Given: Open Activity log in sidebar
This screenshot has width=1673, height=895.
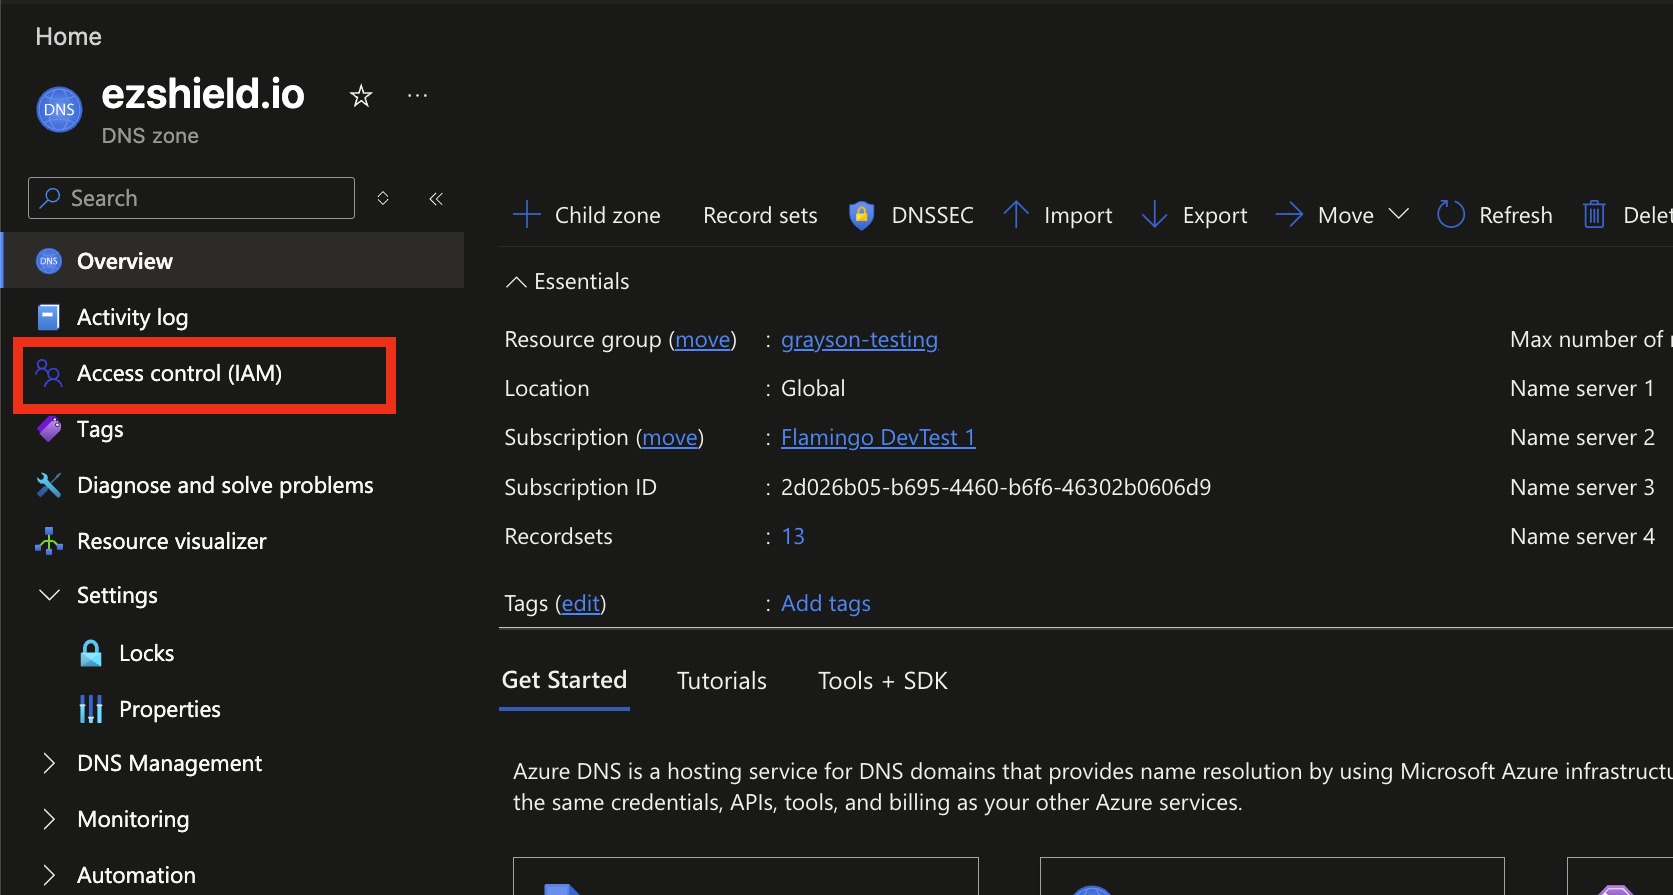Looking at the screenshot, I should click(132, 317).
